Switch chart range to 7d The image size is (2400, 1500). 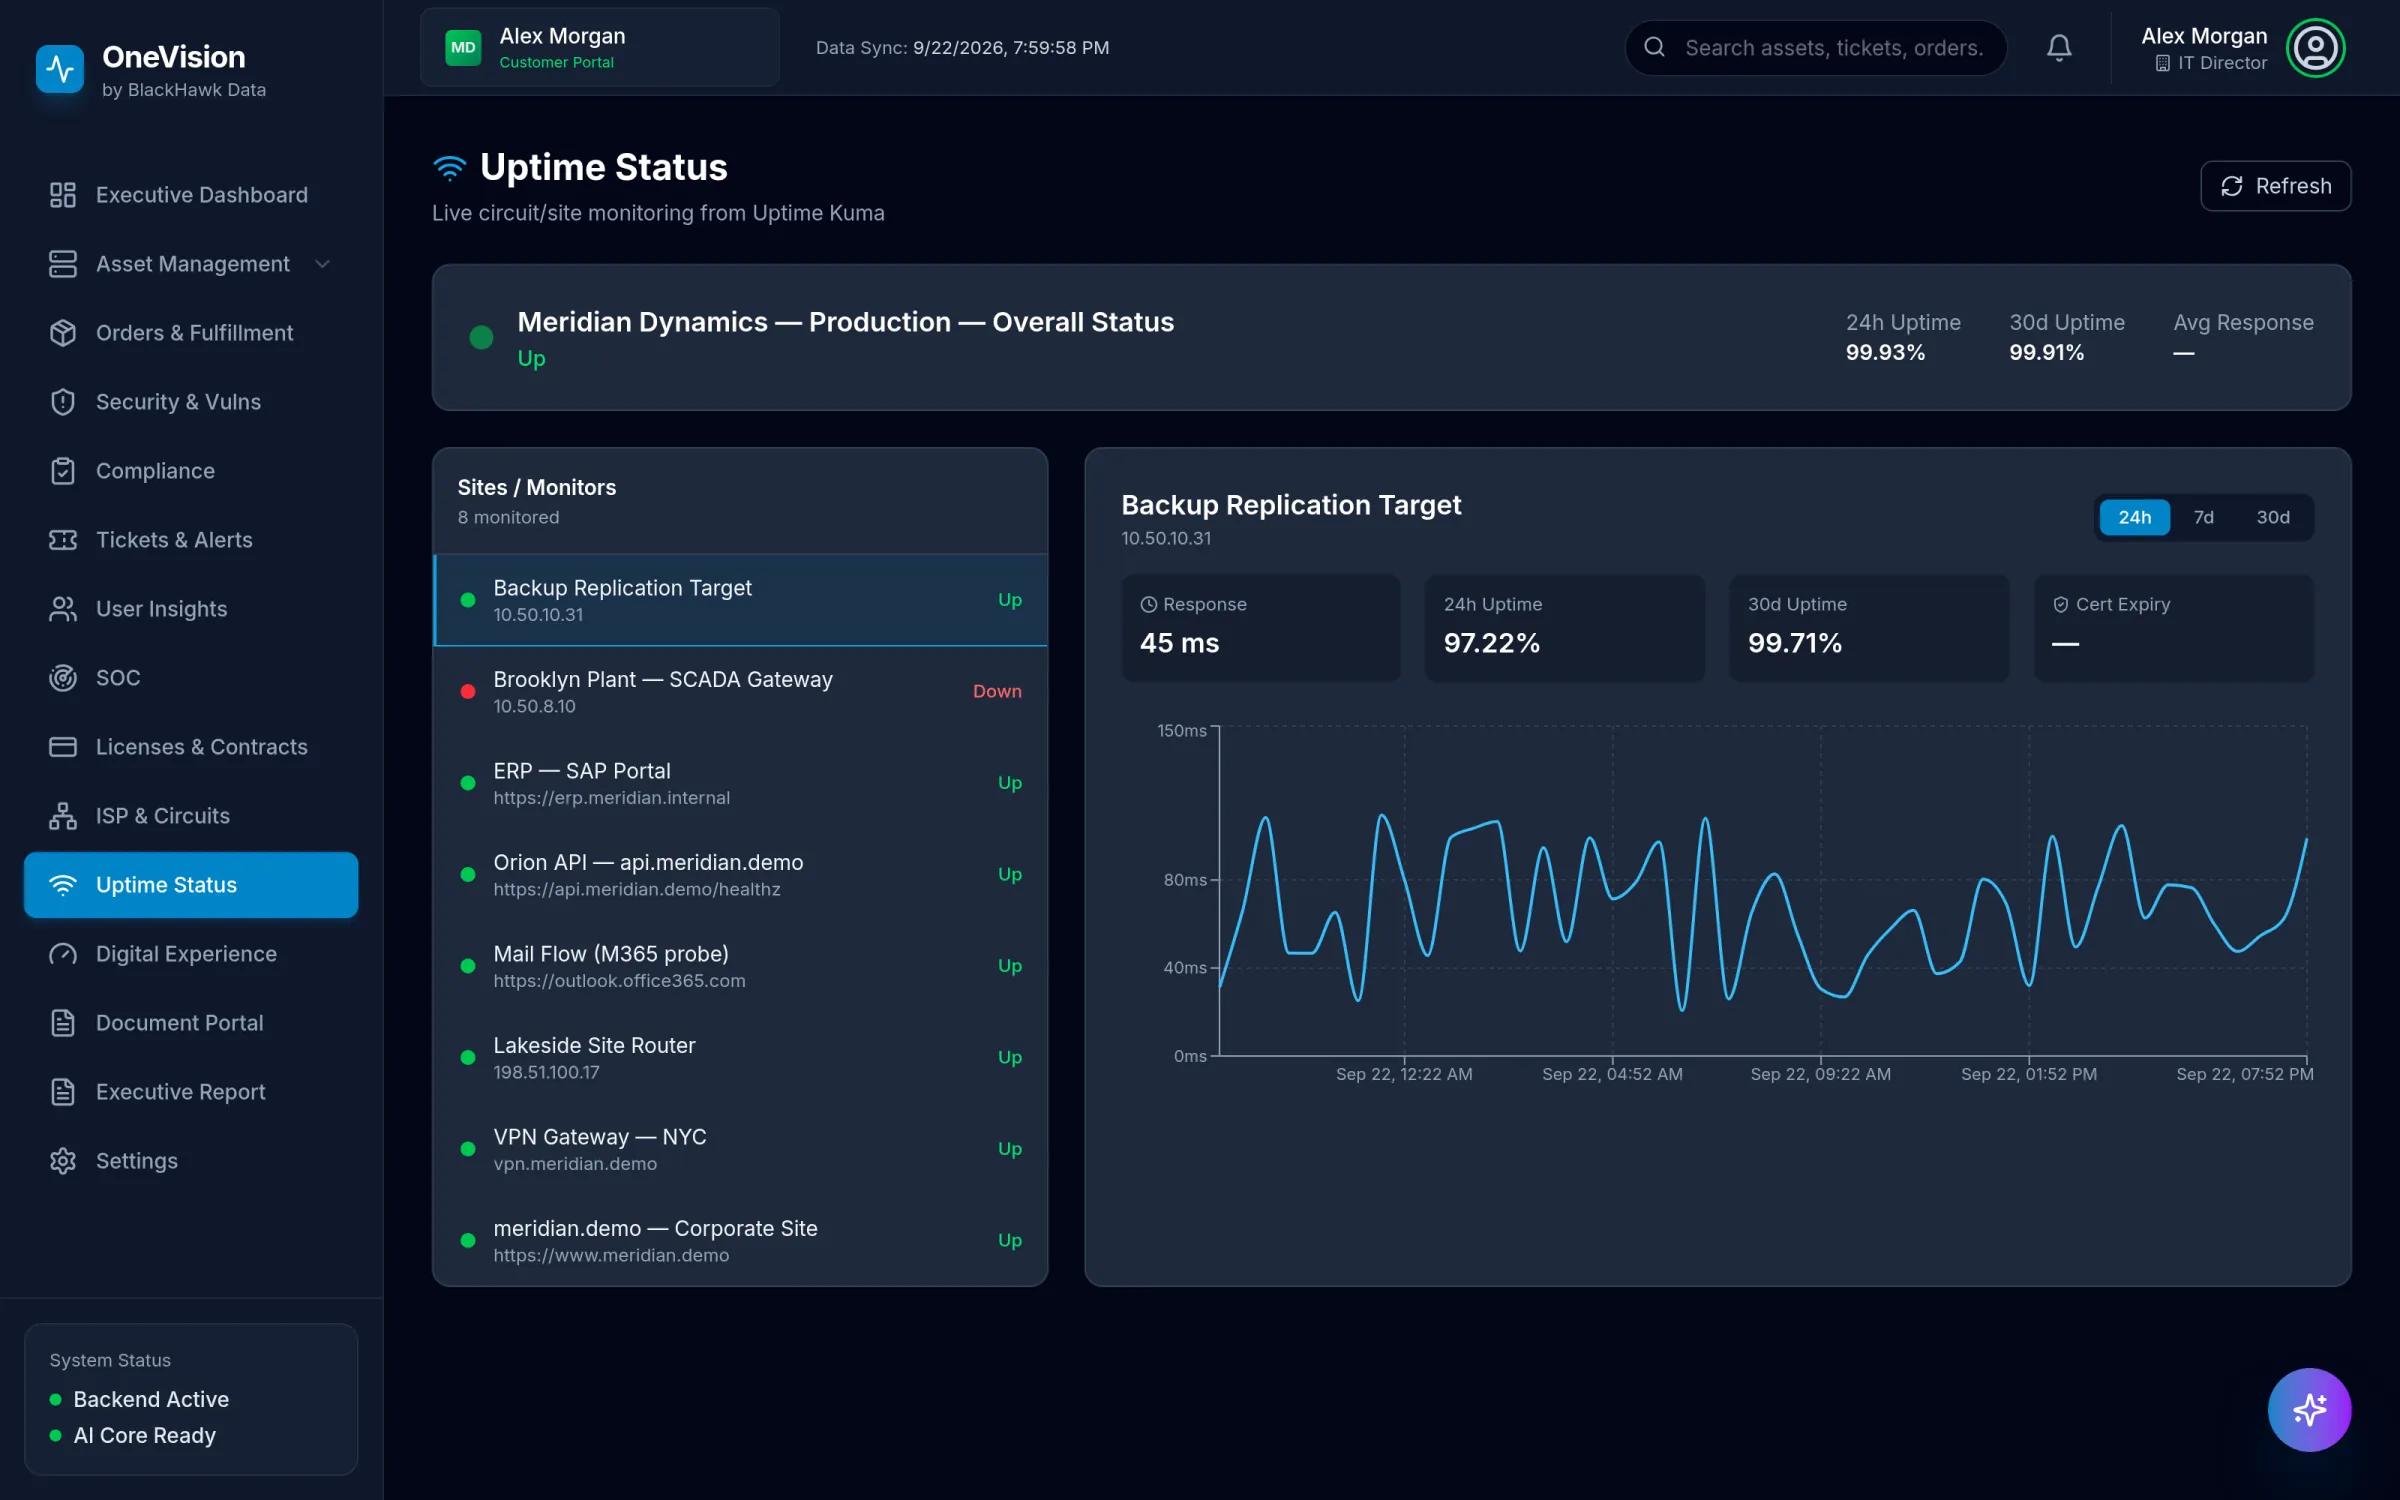click(x=2203, y=517)
